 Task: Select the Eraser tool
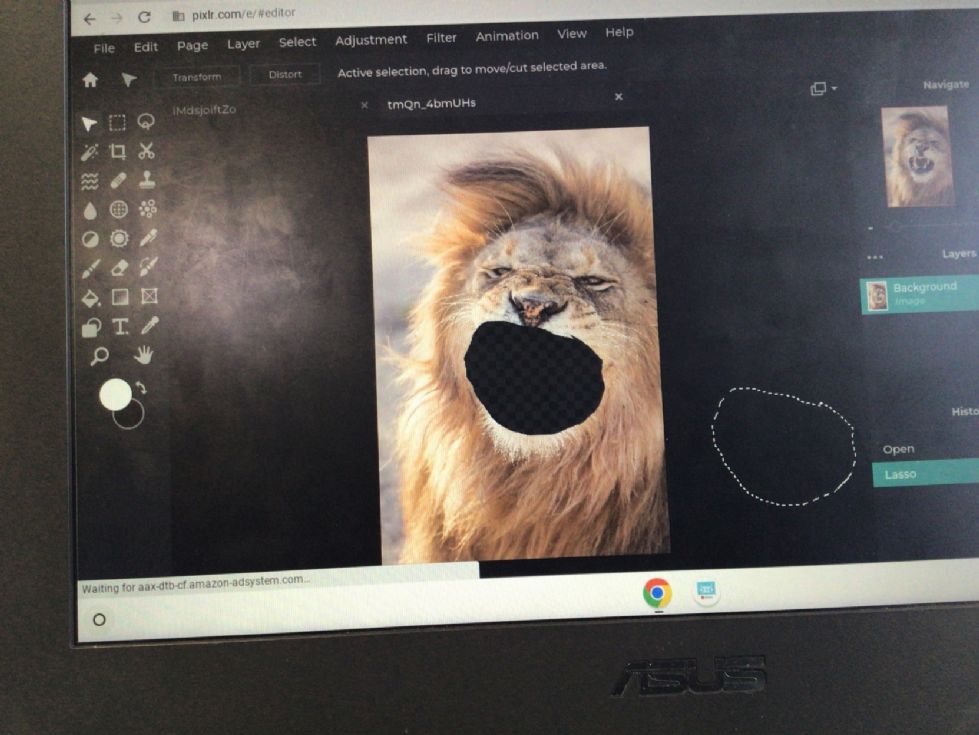(119, 268)
